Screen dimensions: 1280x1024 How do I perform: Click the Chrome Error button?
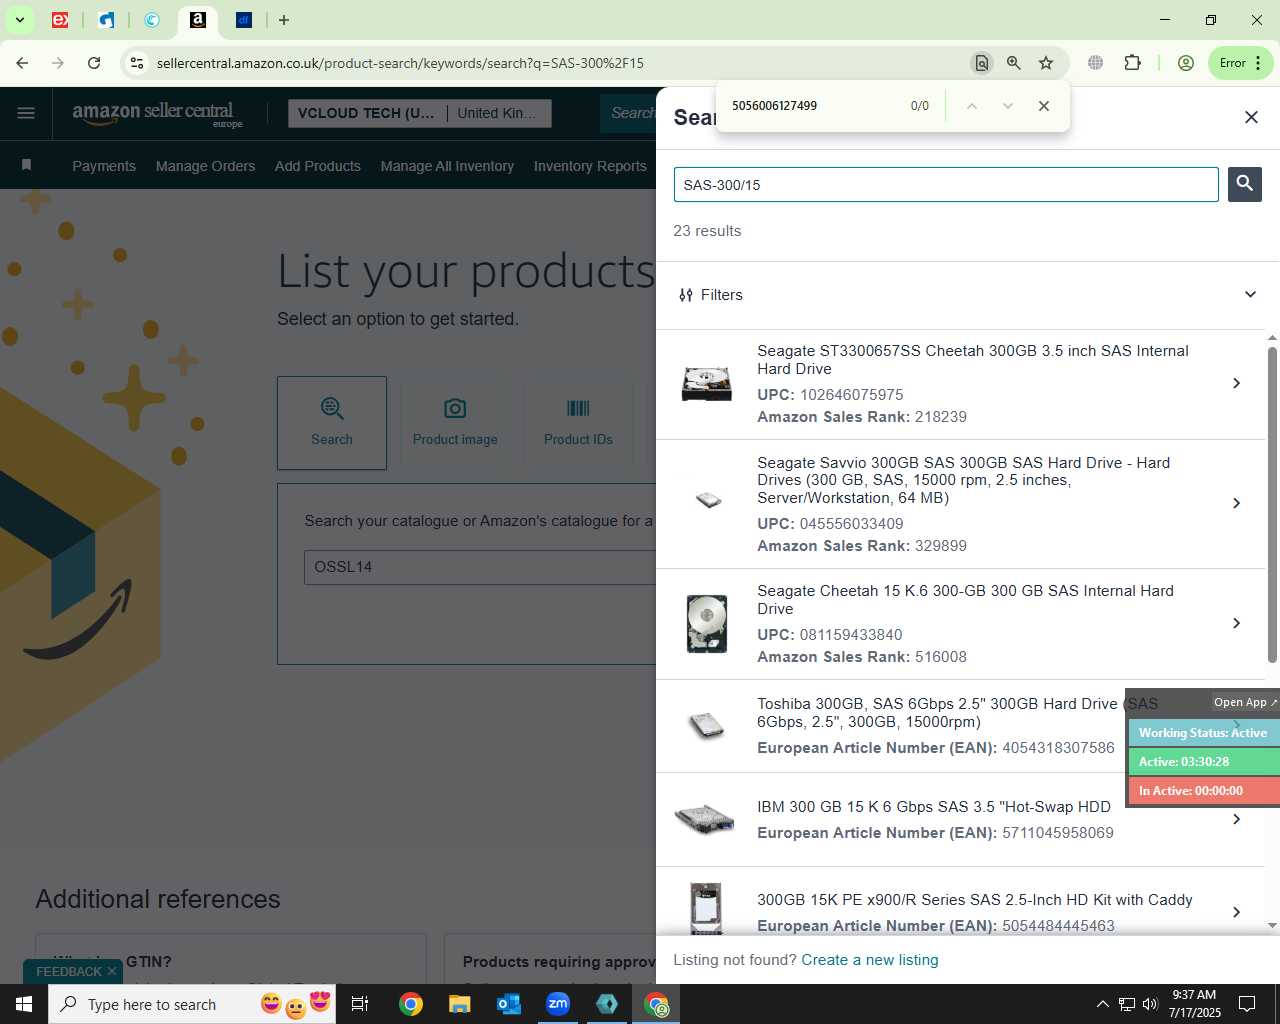pyautogui.click(x=1240, y=63)
